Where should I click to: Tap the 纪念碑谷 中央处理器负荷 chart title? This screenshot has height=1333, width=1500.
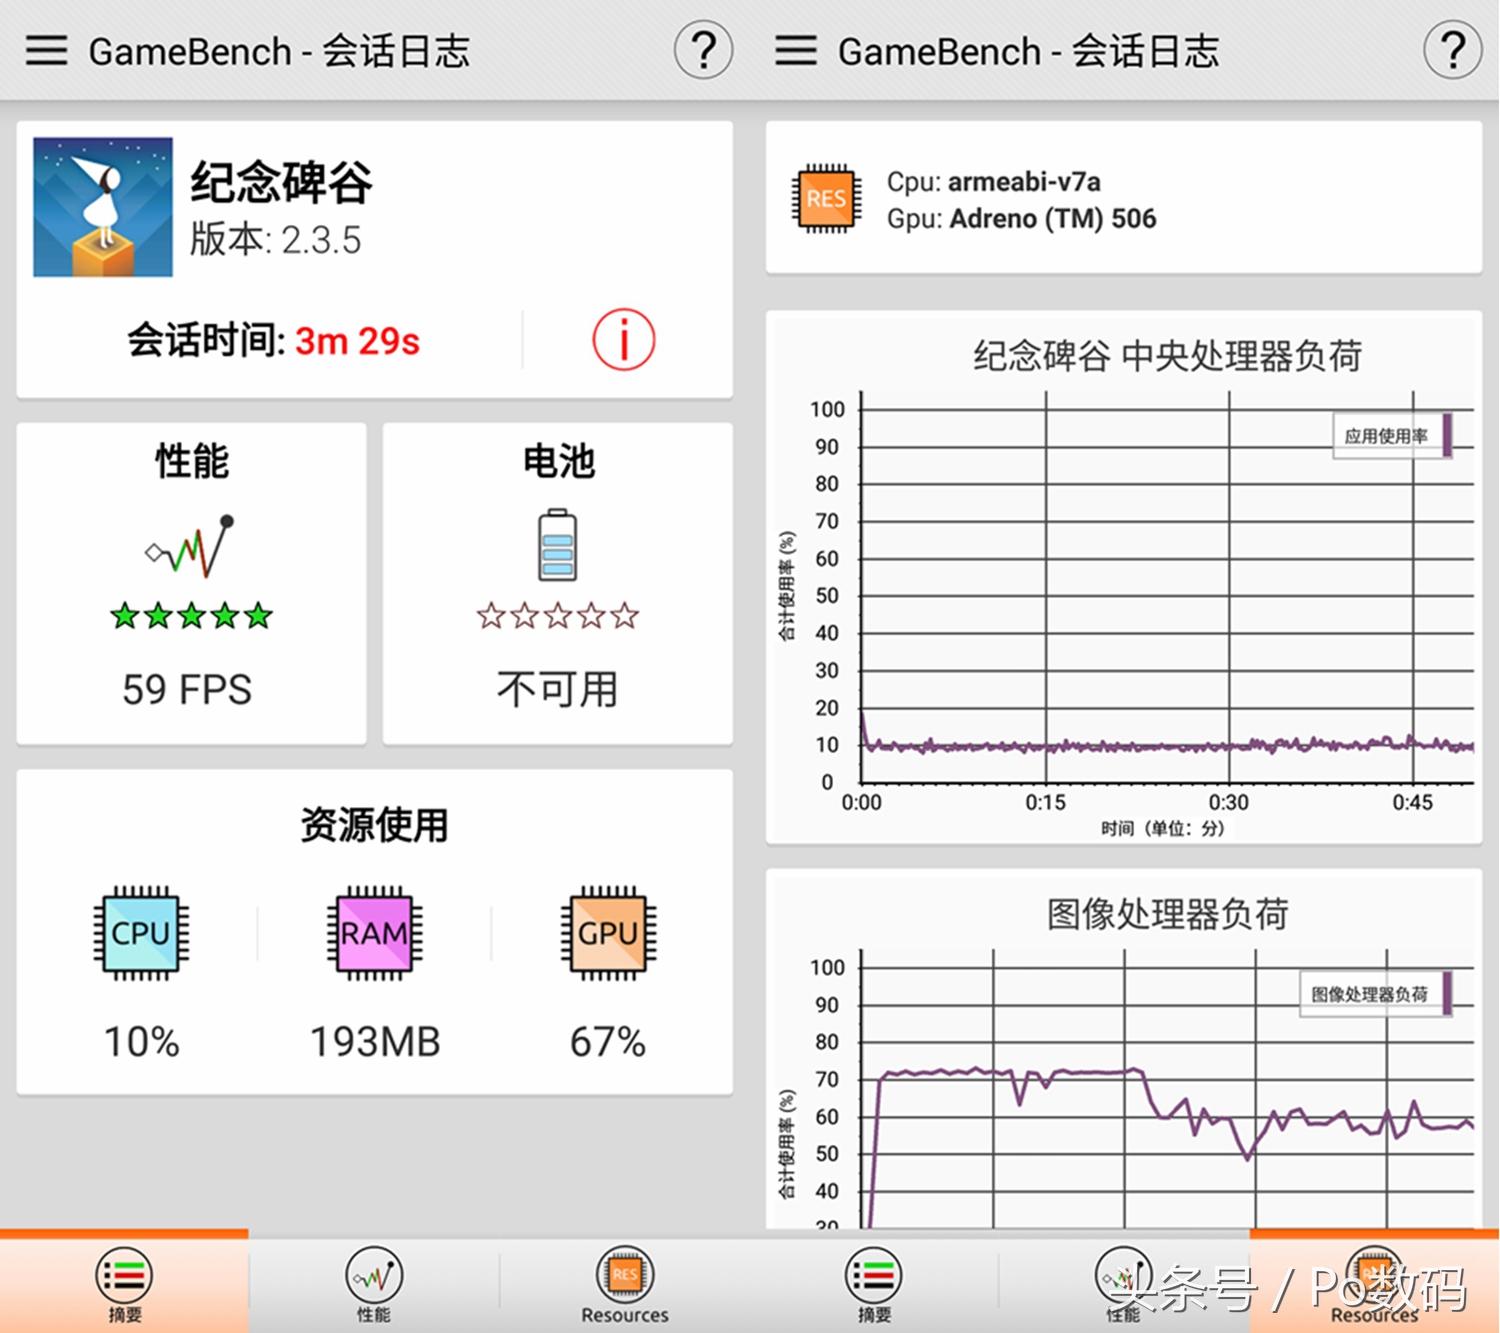tap(1167, 356)
